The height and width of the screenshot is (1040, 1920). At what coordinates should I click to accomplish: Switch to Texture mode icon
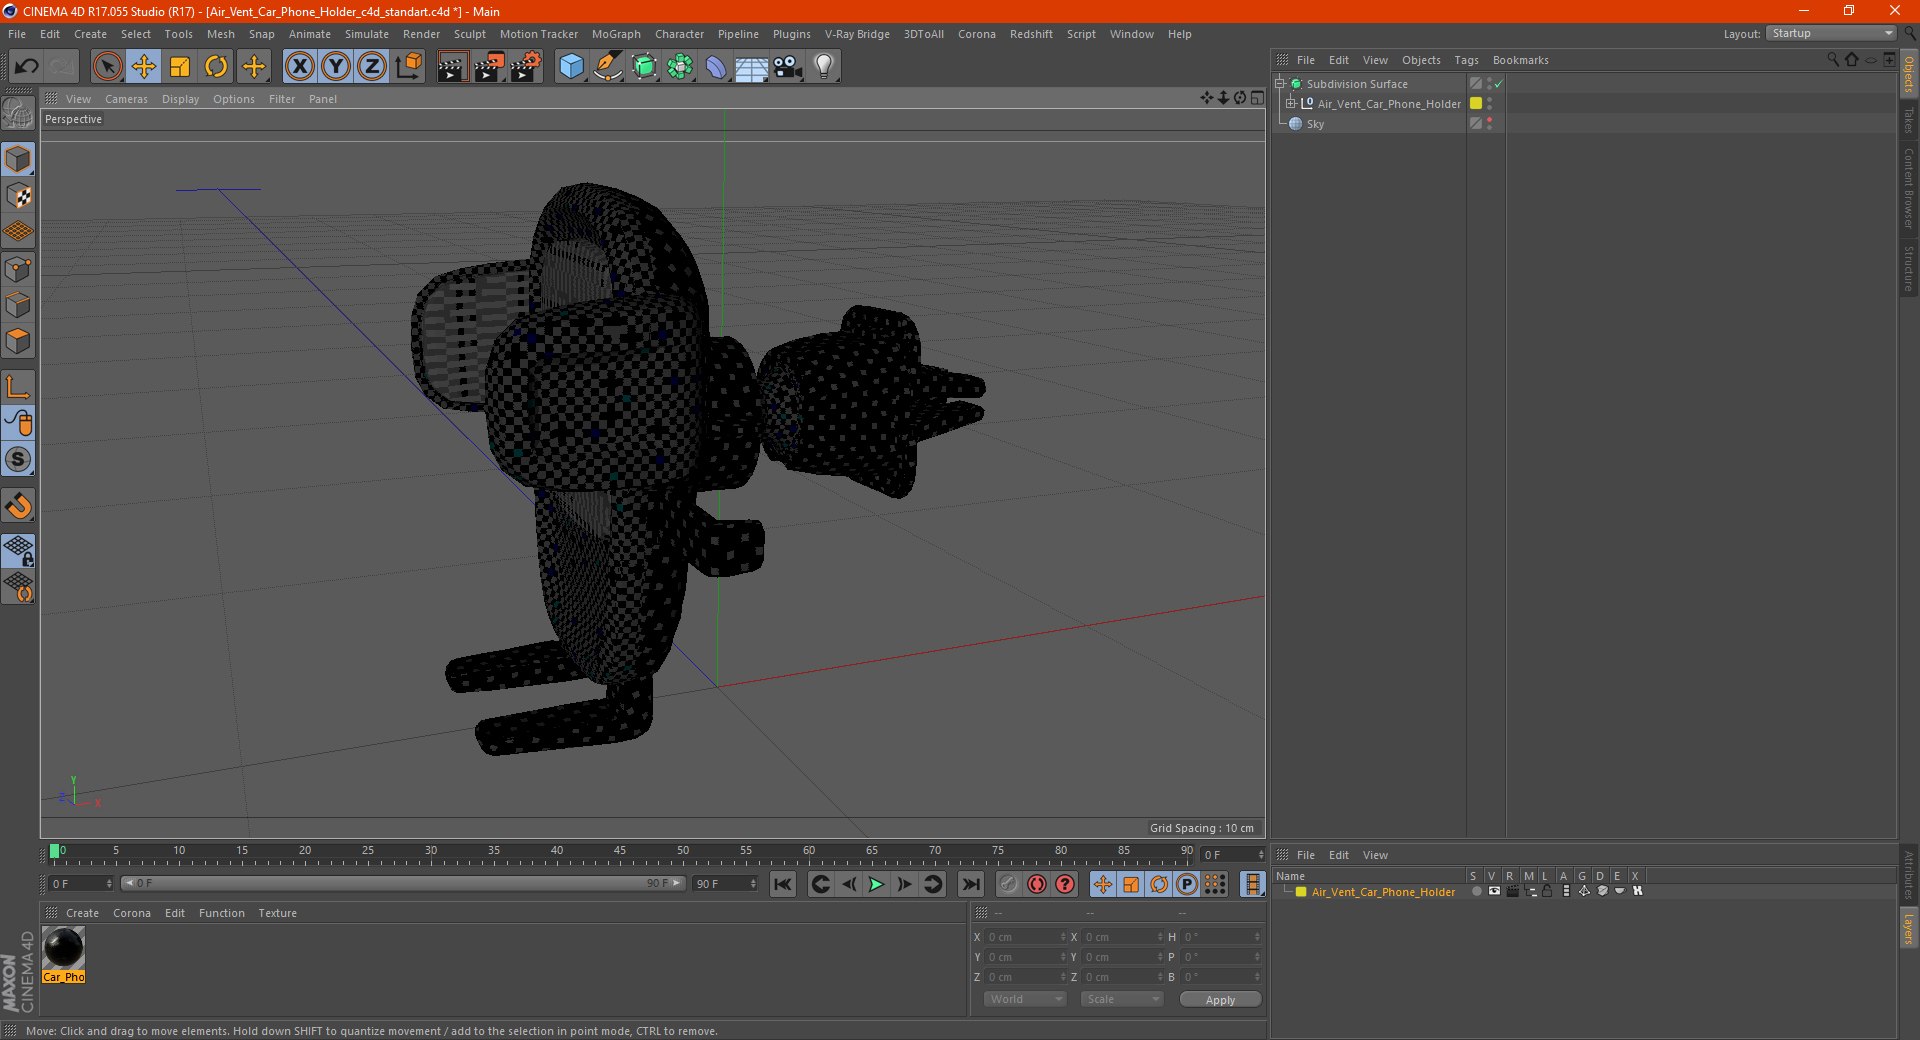click(x=18, y=196)
